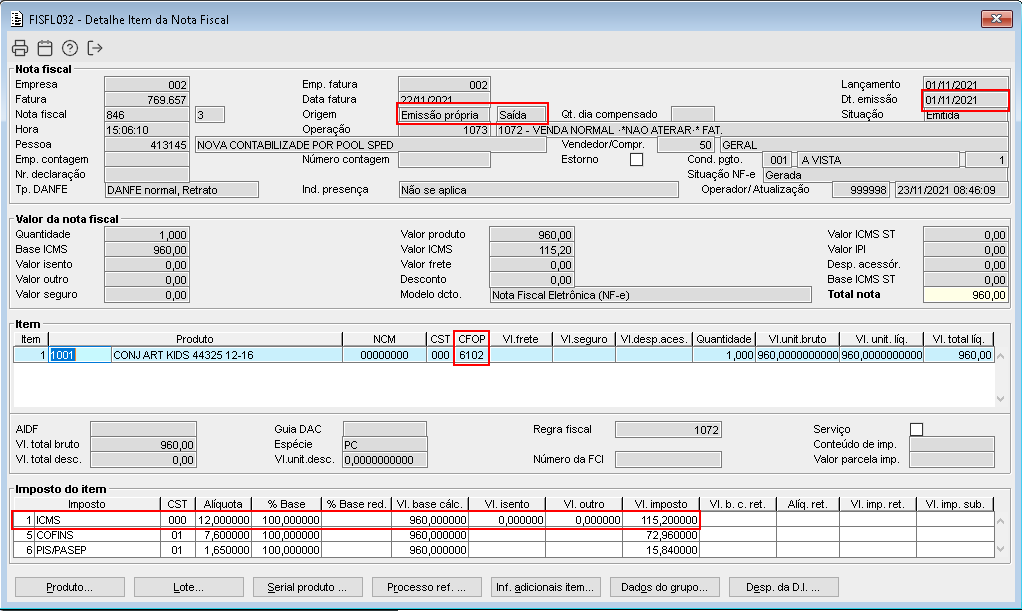Viewport: 1022px width, 611px height.
Task: Click the document icon in title bar
Action: [17, 20]
